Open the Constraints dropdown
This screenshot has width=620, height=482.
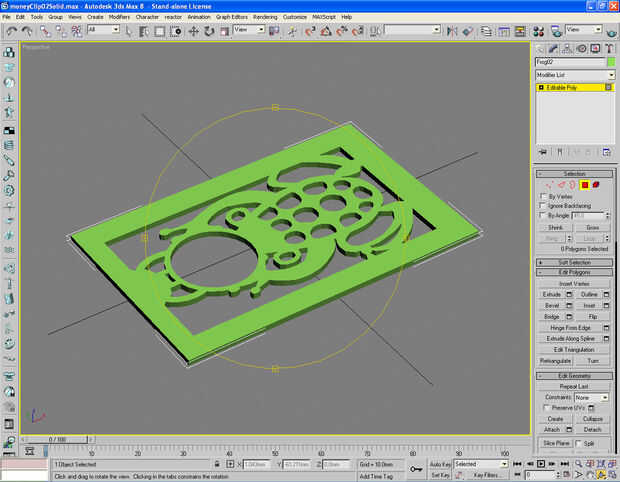click(592, 397)
